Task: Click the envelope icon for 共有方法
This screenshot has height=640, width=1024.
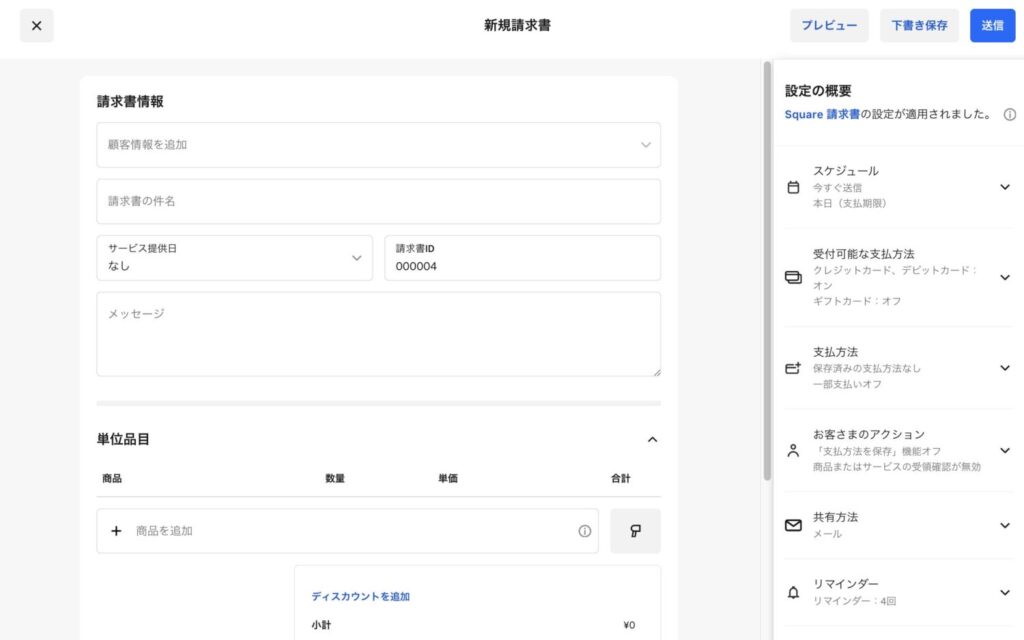Action: (x=793, y=525)
